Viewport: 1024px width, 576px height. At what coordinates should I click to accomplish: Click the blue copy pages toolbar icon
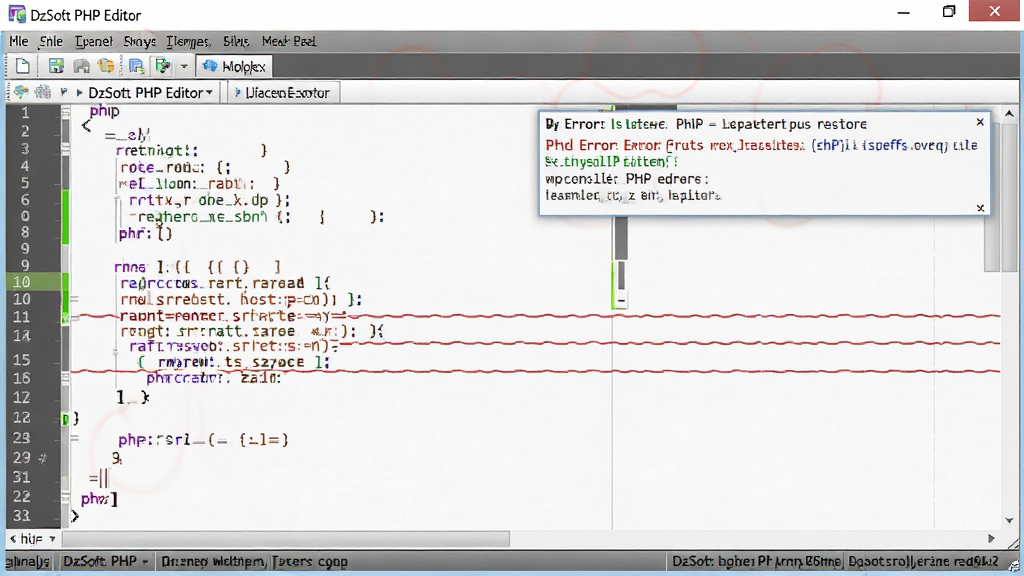tap(136, 66)
